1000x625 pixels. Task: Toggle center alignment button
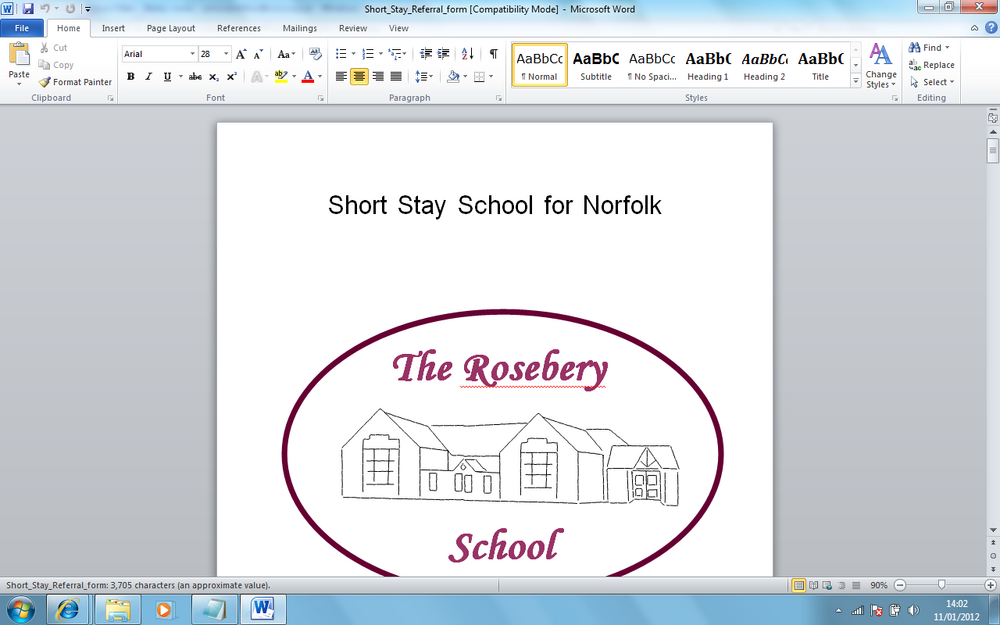pyautogui.click(x=359, y=77)
